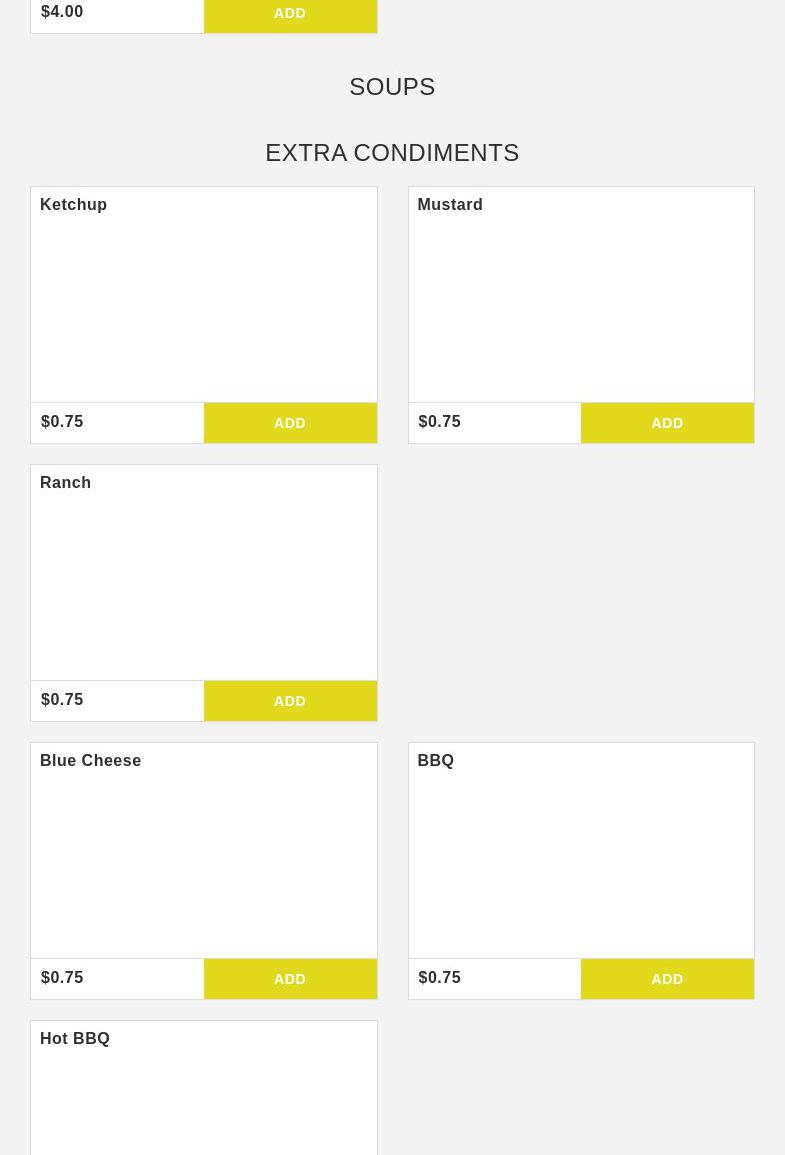Select the Ketchup item title
785x1155 pixels.
(x=74, y=205)
